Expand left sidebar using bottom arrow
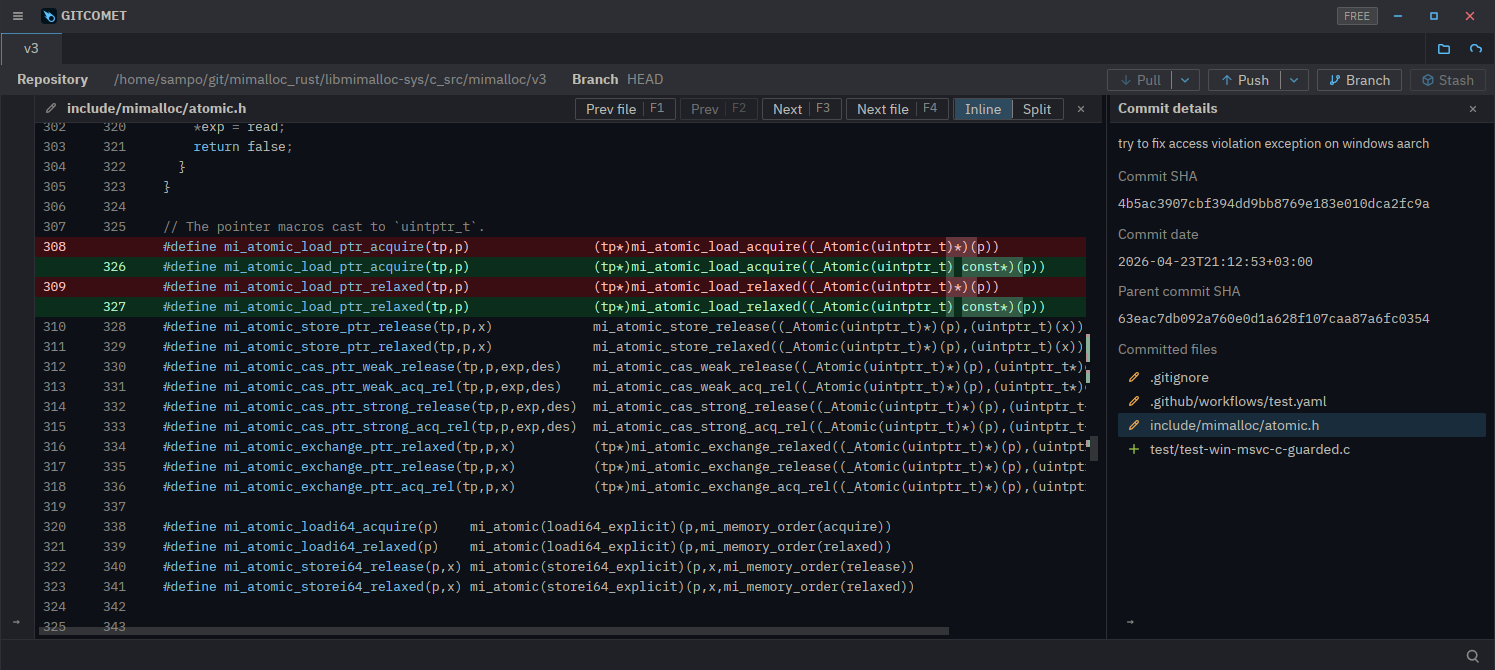 (16, 622)
